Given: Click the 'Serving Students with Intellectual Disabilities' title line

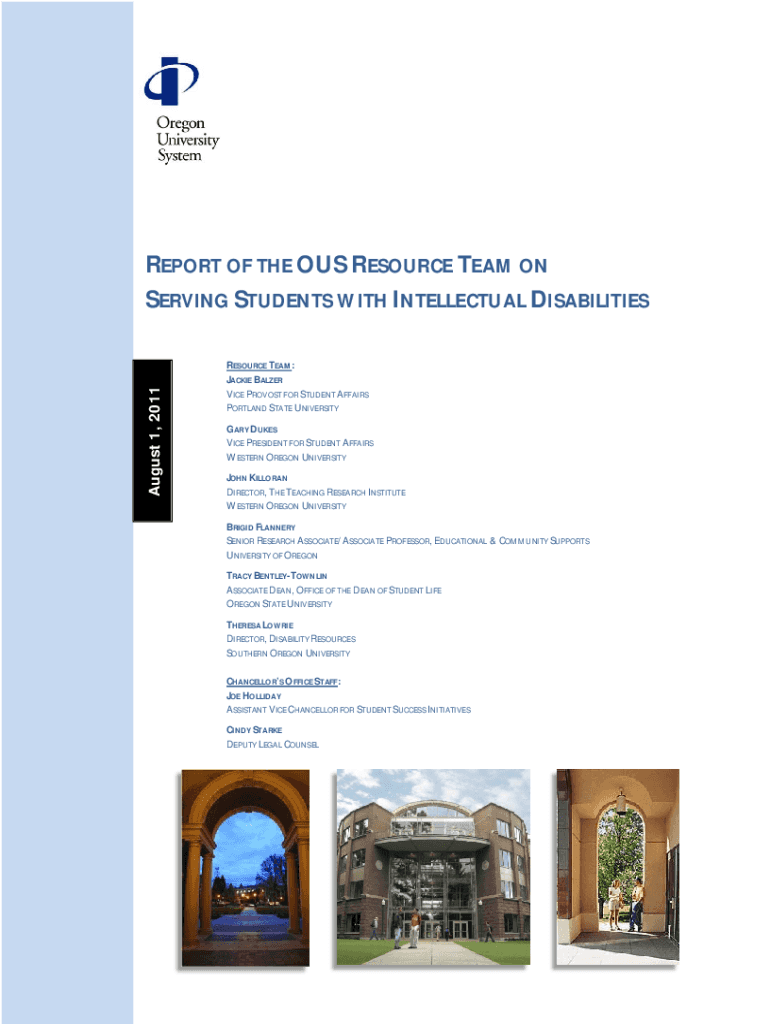Looking at the screenshot, I should [x=398, y=300].
